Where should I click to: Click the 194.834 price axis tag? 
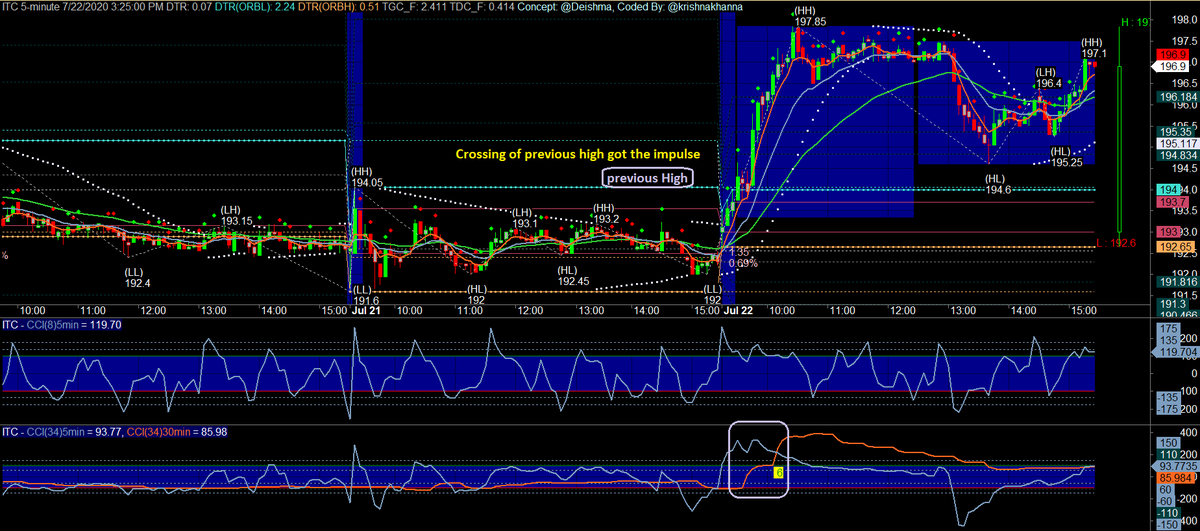click(1177, 156)
